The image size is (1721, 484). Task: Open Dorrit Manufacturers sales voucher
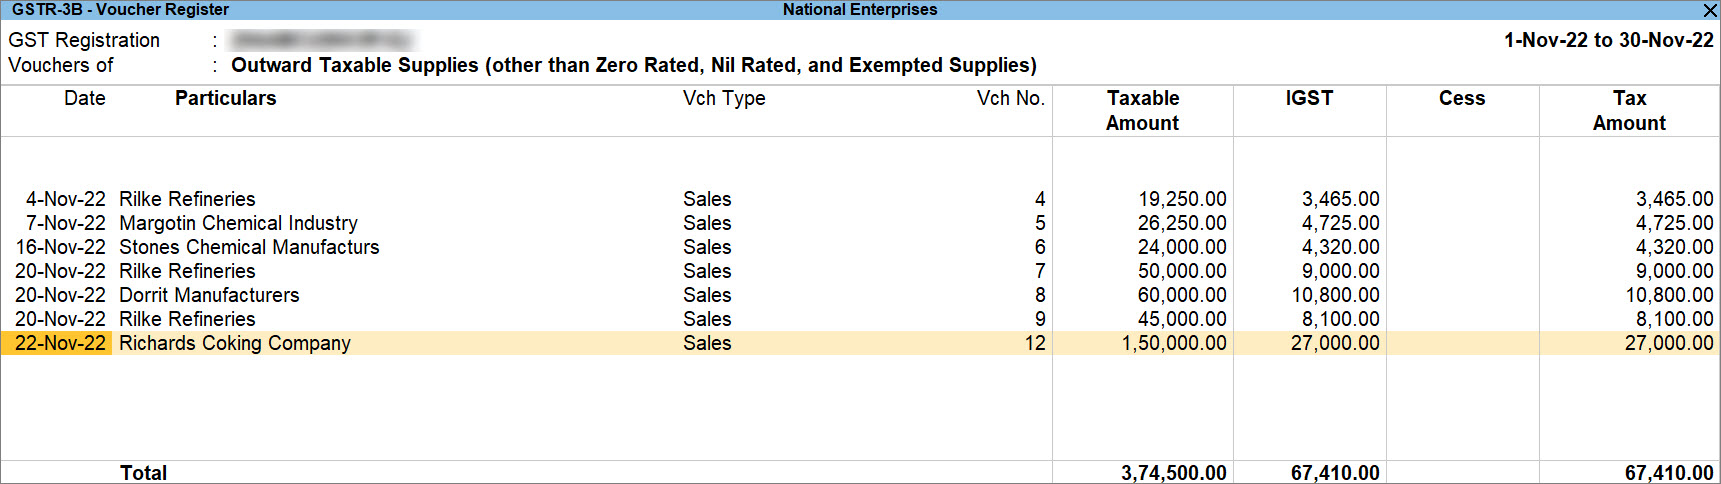click(209, 295)
